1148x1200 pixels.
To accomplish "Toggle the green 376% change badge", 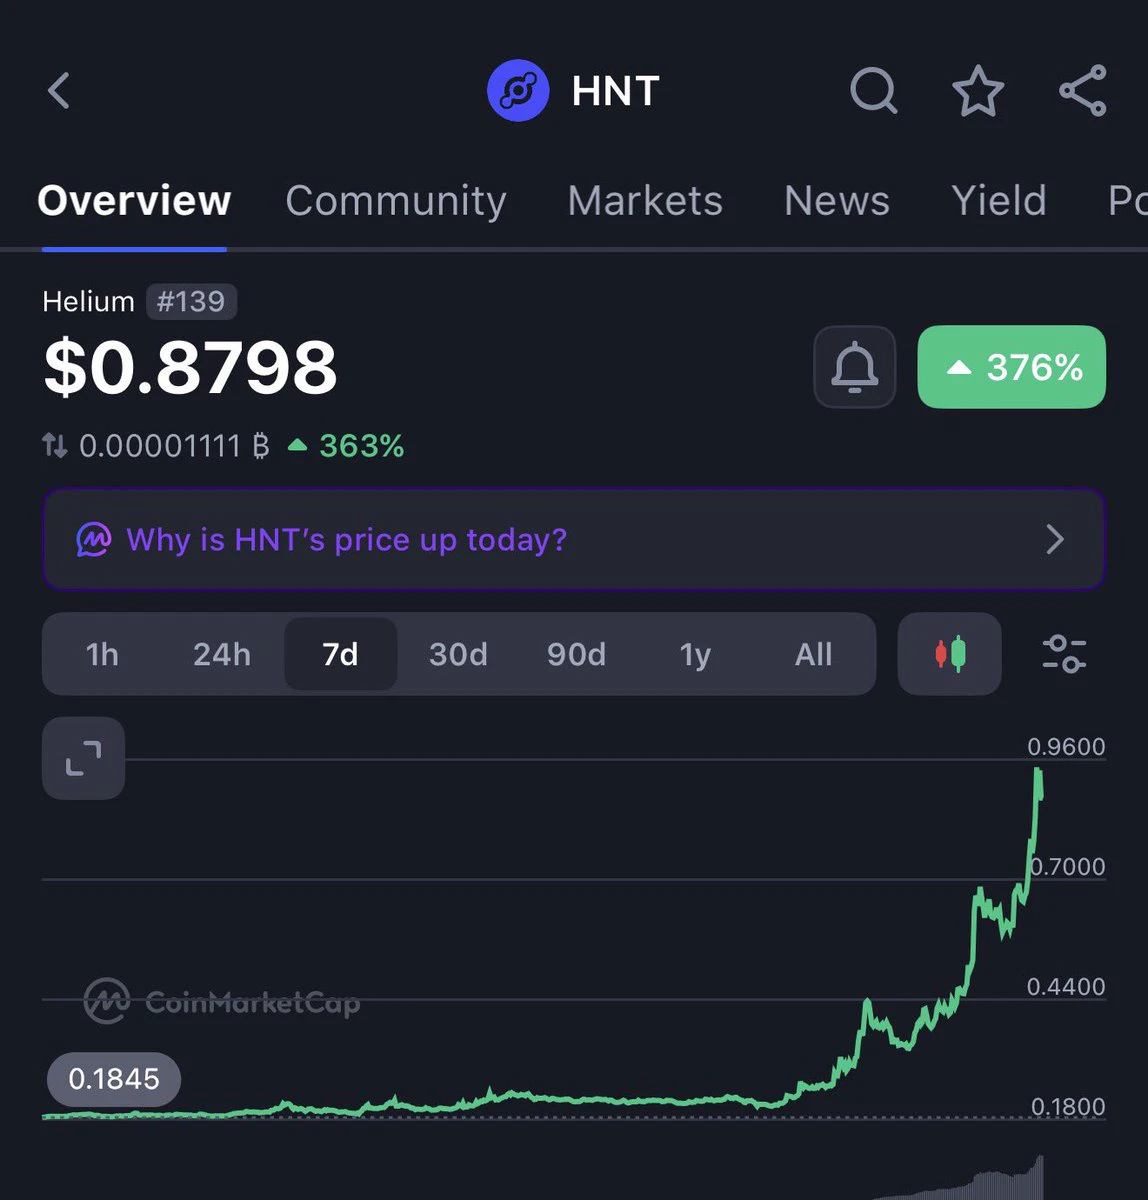I will pyautogui.click(x=1012, y=367).
